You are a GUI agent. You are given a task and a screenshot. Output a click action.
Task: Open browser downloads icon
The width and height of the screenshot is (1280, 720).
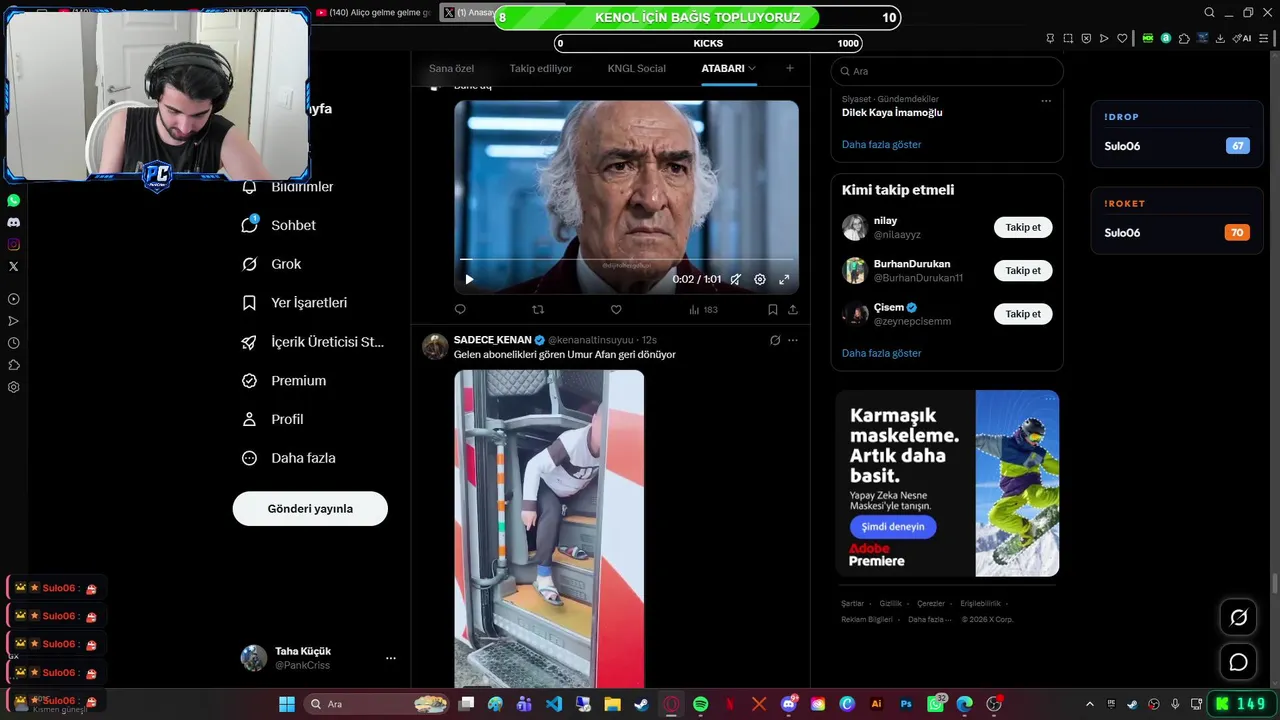[x=1220, y=38]
